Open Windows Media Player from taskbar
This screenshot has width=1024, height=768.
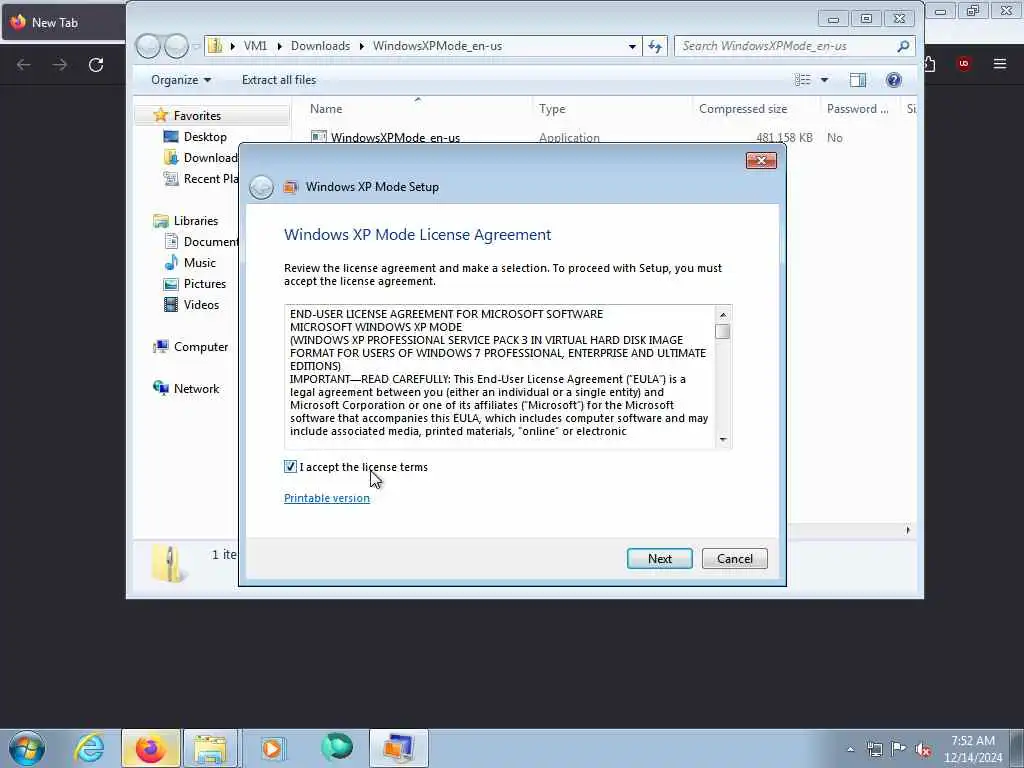(272, 748)
